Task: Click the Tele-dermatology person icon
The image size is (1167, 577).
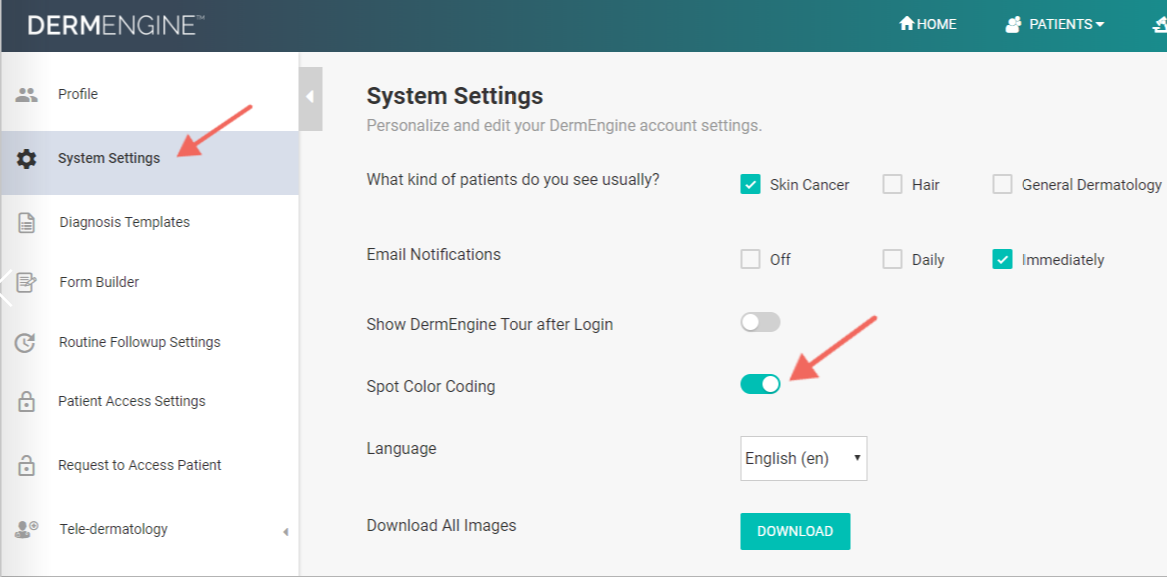Action: [27, 530]
